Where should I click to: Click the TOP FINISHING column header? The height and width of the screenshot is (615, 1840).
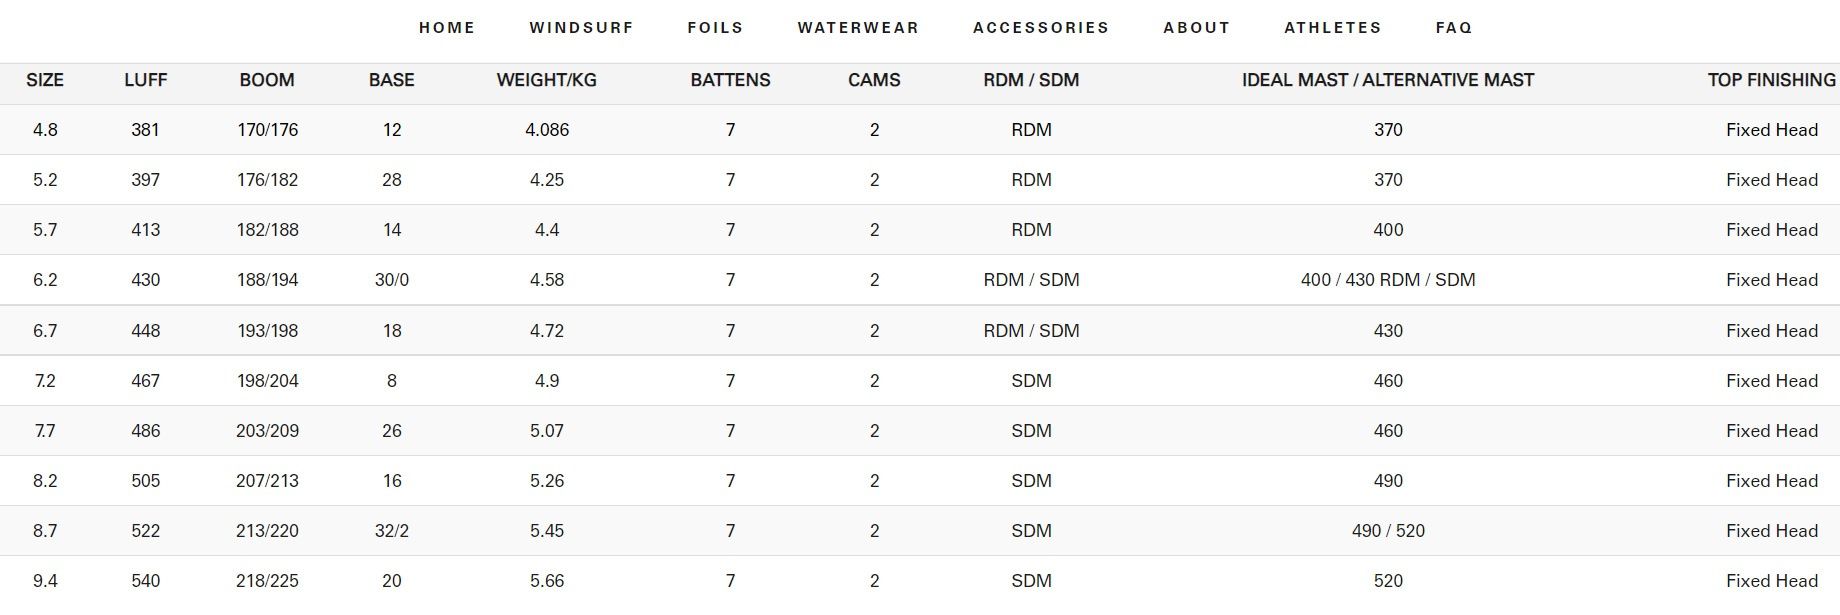click(x=1771, y=80)
